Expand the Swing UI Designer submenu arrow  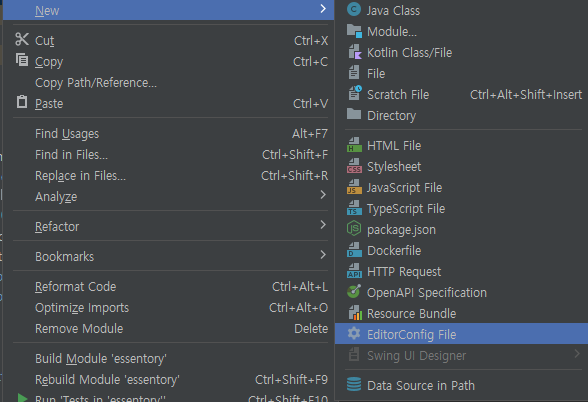577,354
